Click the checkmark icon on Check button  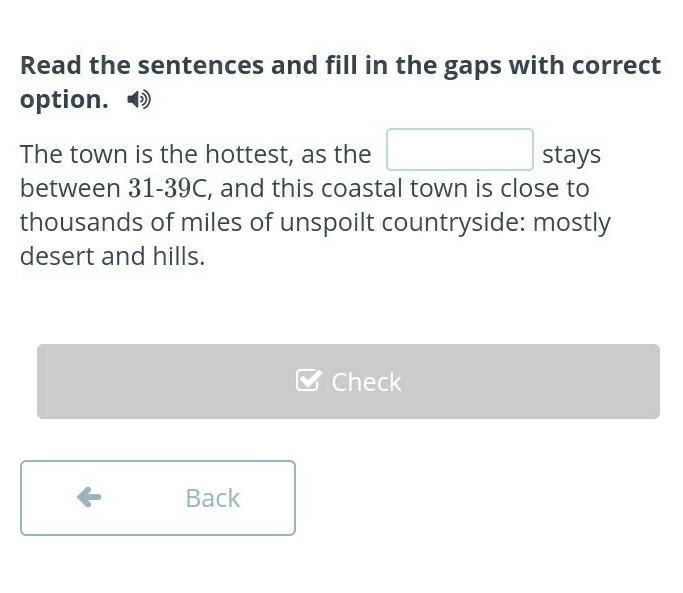click(308, 381)
